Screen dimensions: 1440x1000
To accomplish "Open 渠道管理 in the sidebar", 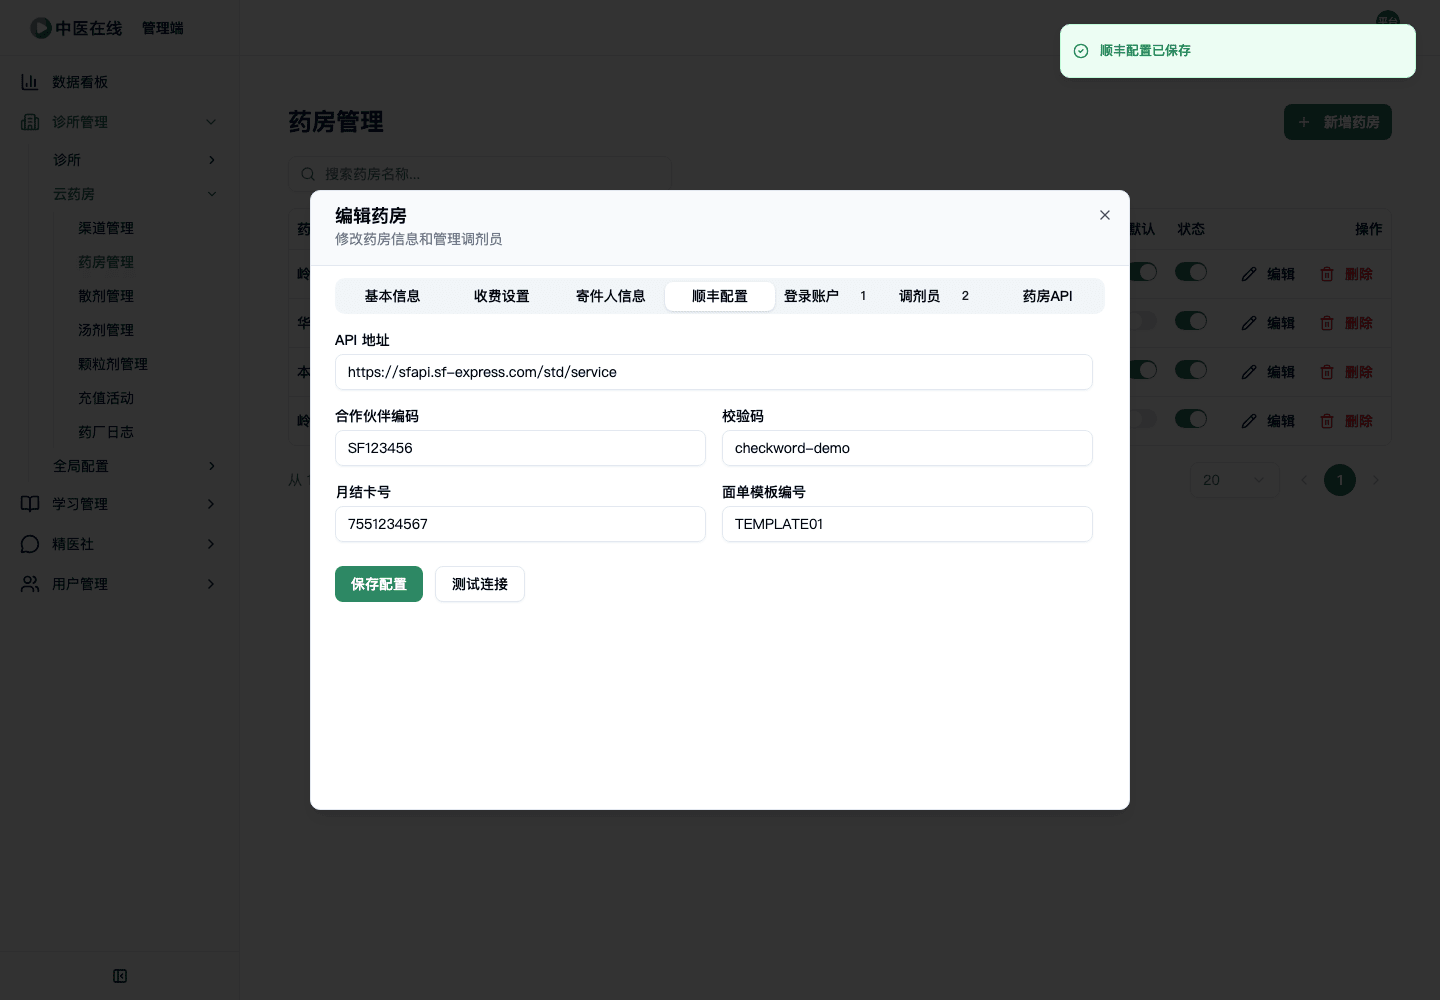I will (106, 228).
